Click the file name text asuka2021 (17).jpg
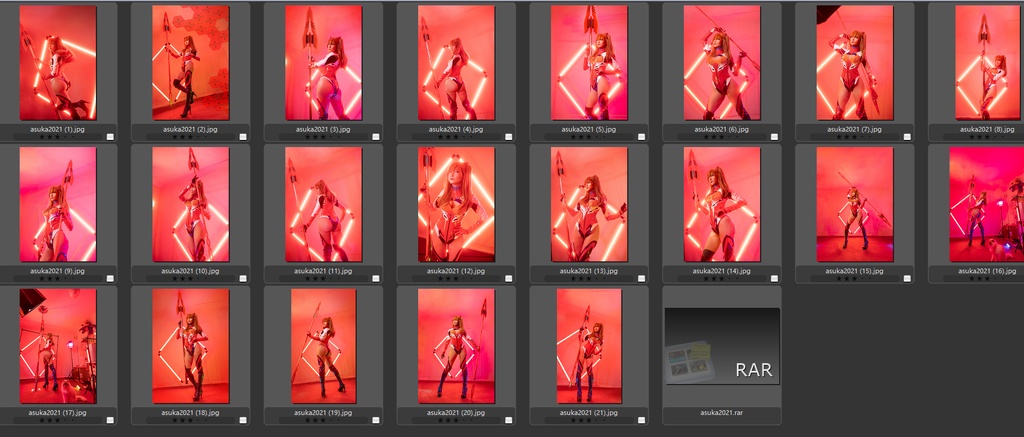This screenshot has width=1024, height=437. tap(57, 413)
